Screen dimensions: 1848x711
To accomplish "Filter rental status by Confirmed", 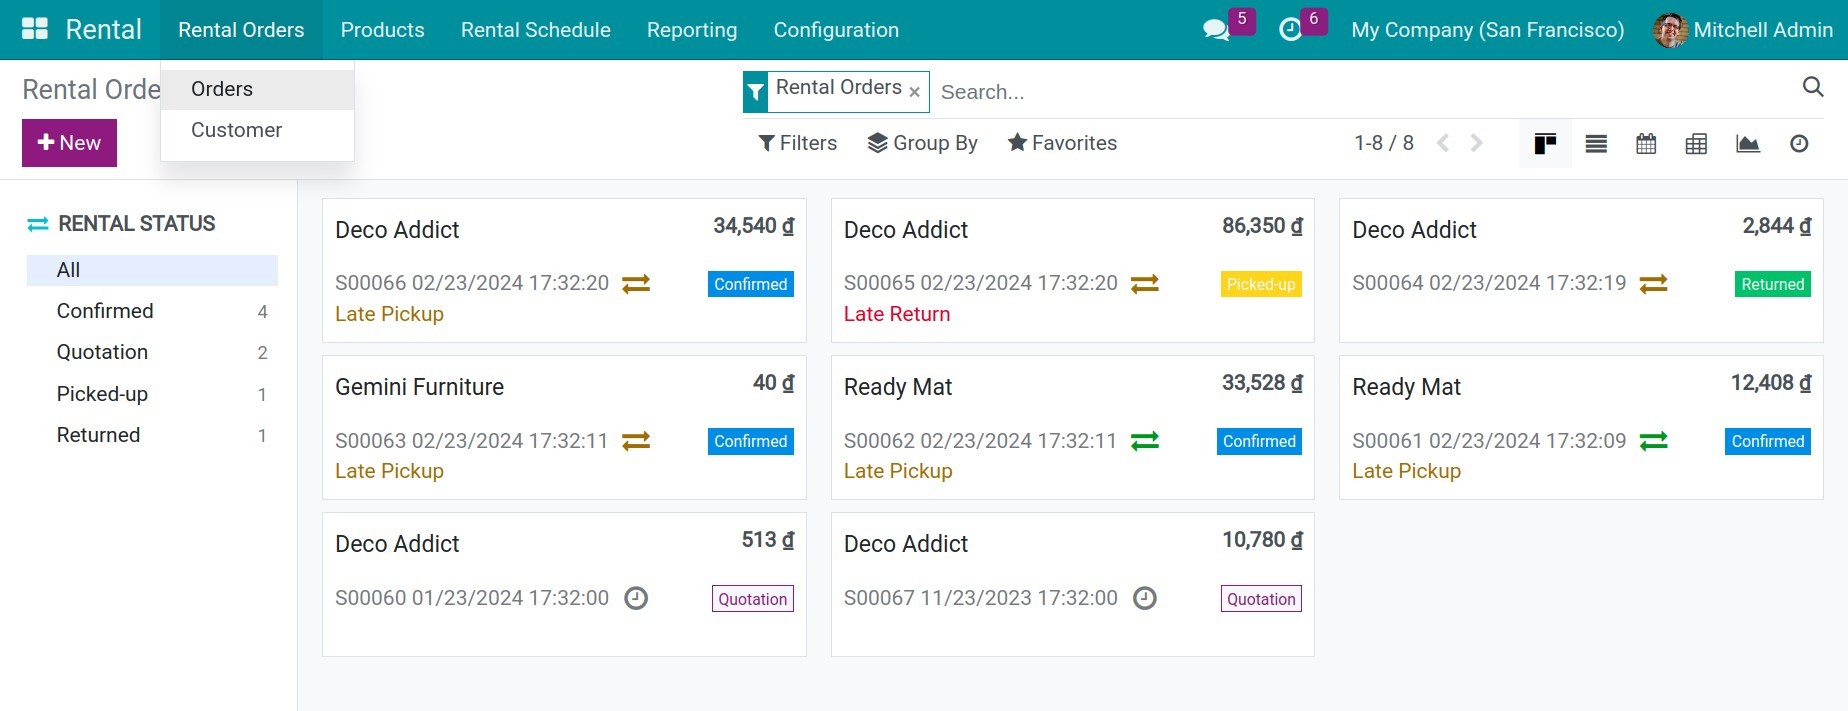I will [x=105, y=311].
